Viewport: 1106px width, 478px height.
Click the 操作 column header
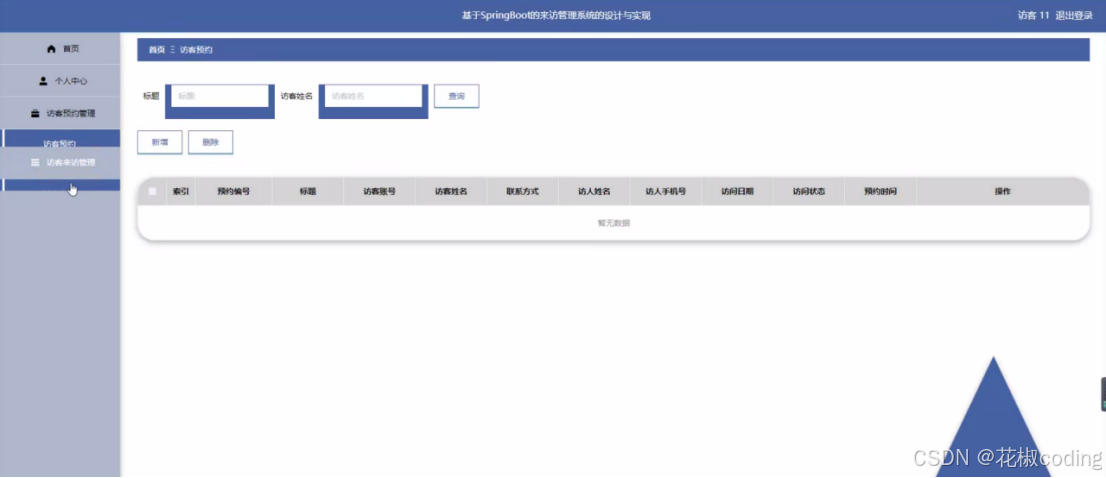coord(1002,191)
